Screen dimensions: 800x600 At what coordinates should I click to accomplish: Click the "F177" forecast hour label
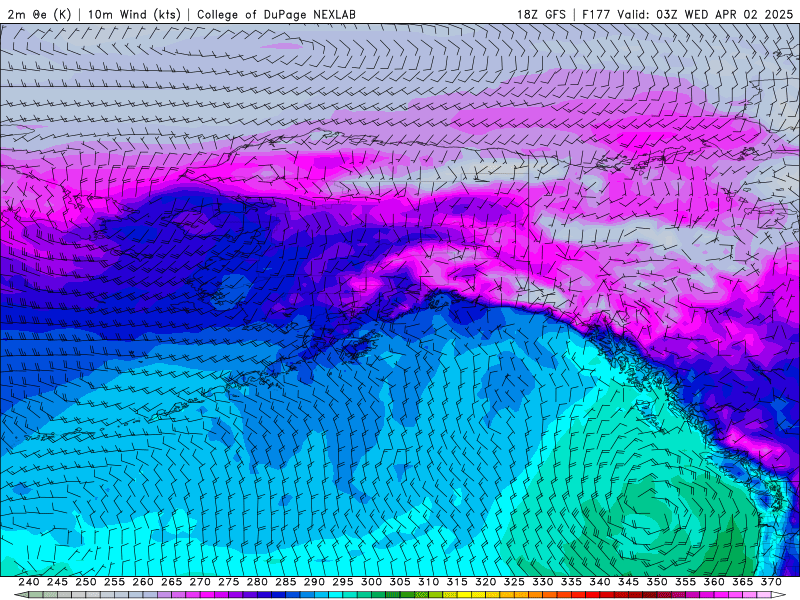[597, 14]
